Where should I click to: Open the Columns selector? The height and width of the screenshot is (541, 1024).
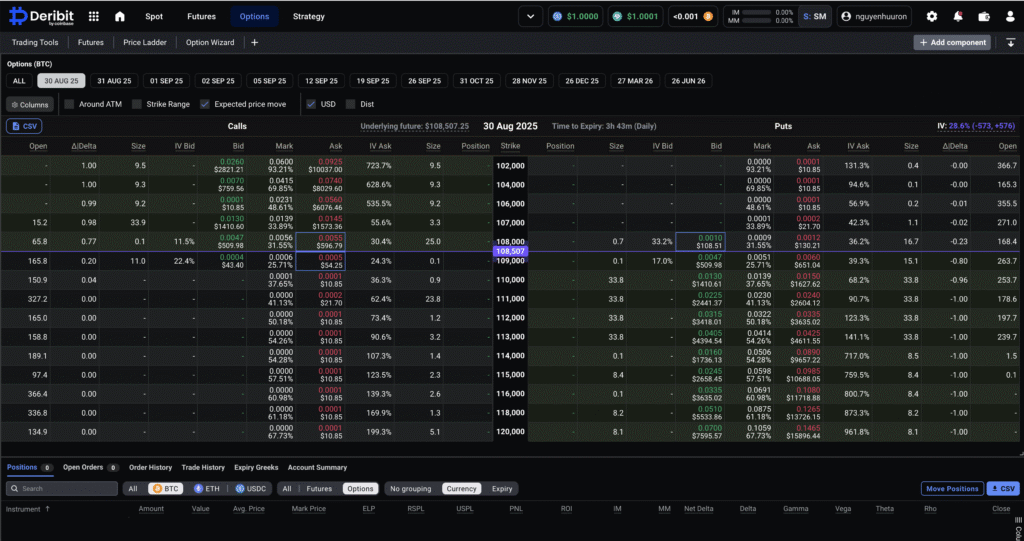[x=29, y=104]
